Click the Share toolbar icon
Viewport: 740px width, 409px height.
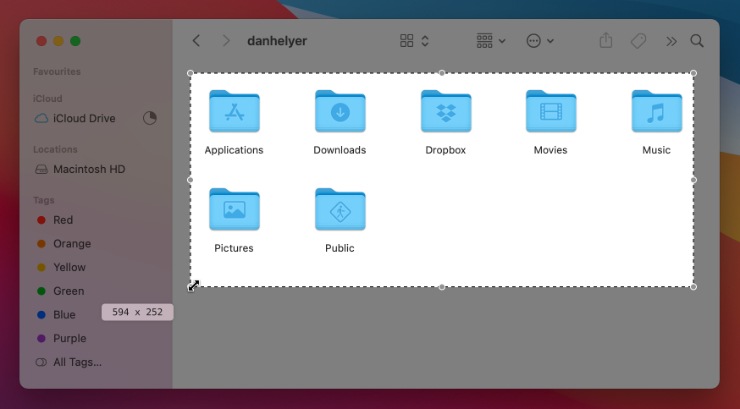[606, 41]
